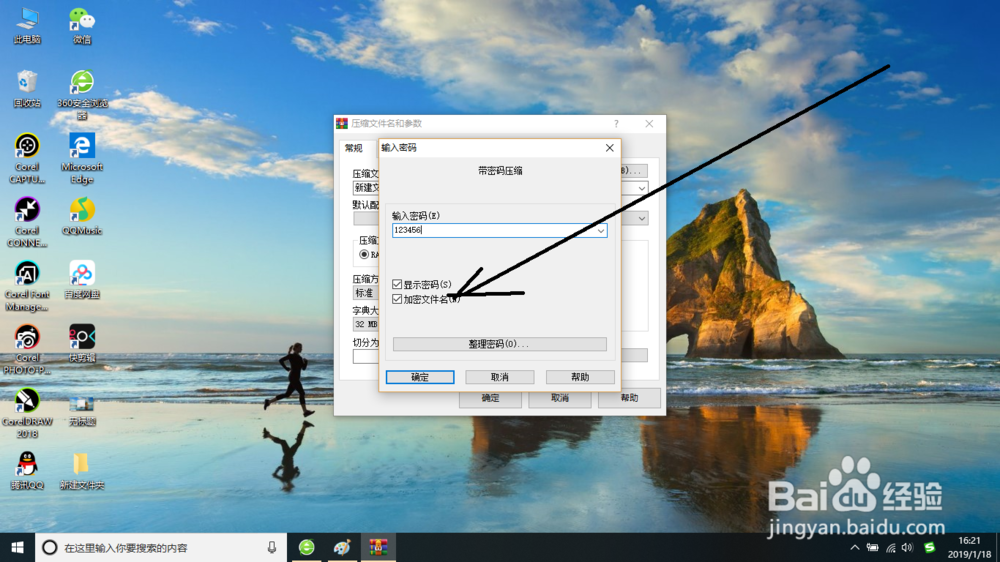
Task: Open the Paint app on the taskbar
Action: 342,547
